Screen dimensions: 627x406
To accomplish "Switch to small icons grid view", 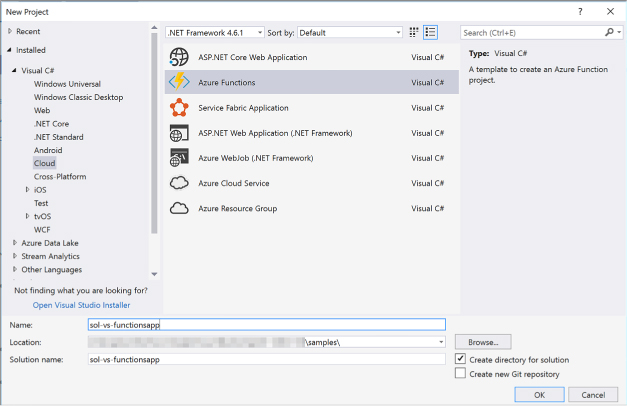I will point(413,32).
